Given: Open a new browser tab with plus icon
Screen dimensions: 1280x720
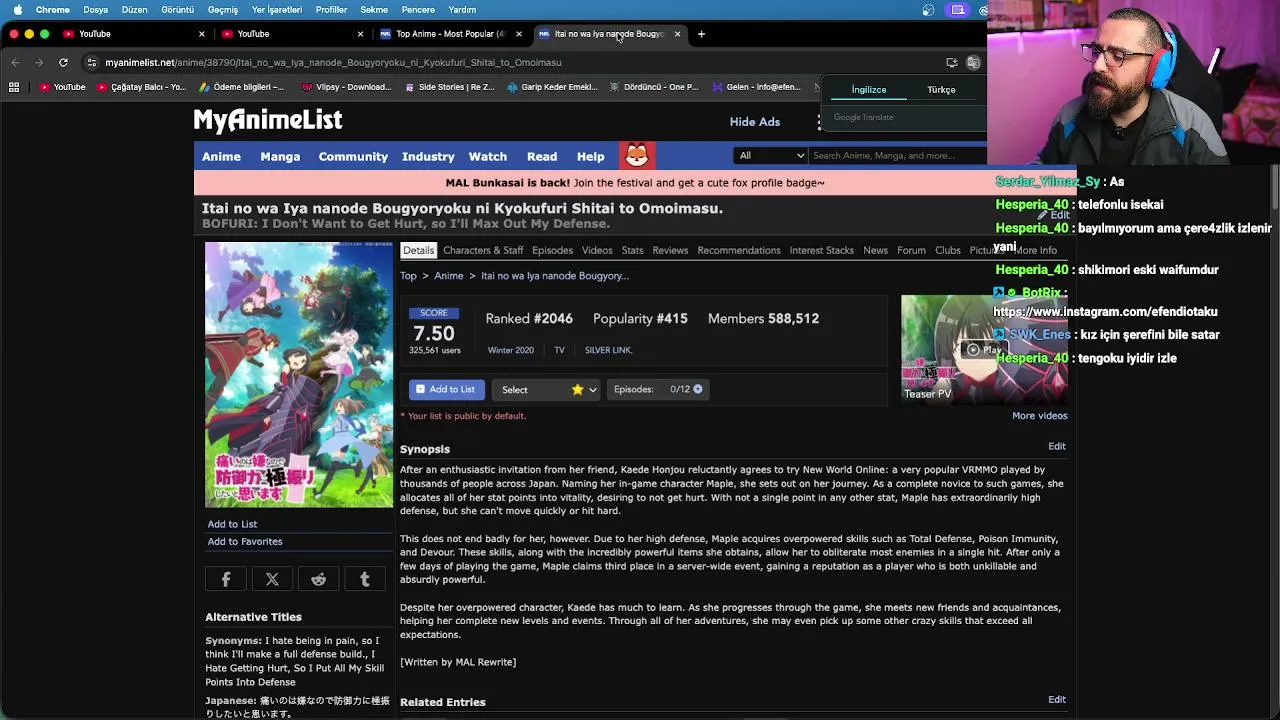Looking at the screenshot, I should click(701, 34).
